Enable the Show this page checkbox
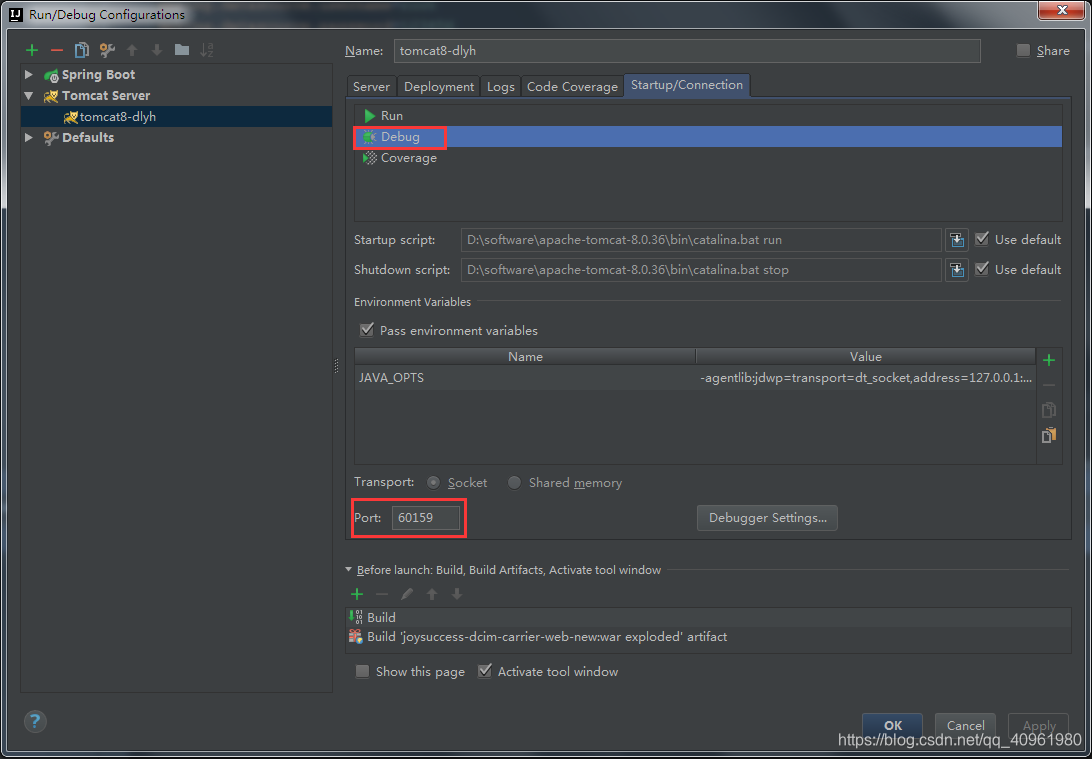The width and height of the screenshot is (1092, 759). [x=362, y=671]
